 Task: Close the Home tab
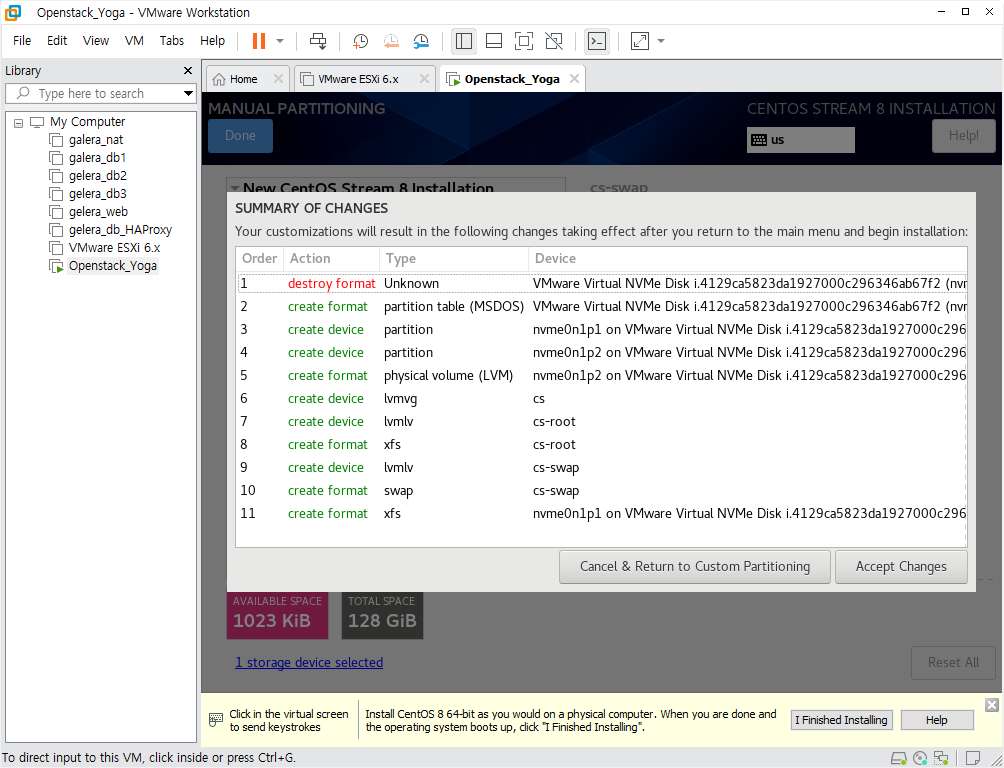(x=278, y=78)
